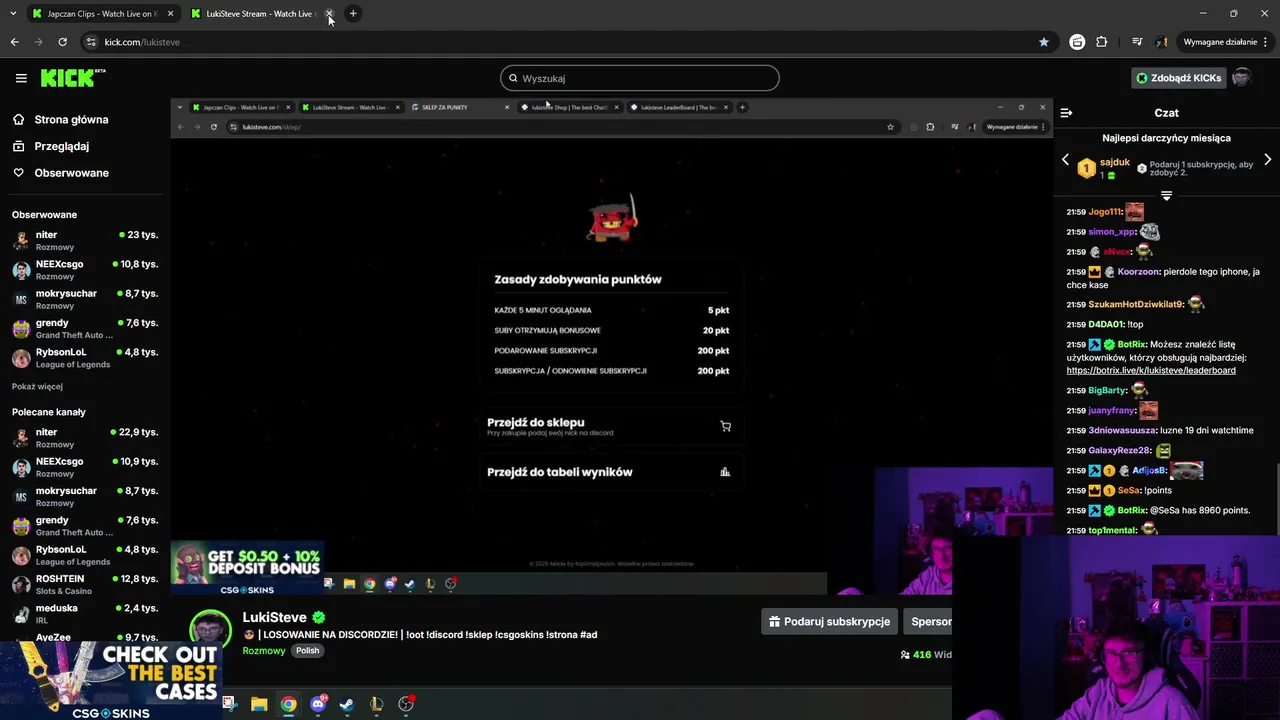Screen dimensions: 1280x720
Task: Close the Japczan Clips browser tab
Action: [170, 14]
